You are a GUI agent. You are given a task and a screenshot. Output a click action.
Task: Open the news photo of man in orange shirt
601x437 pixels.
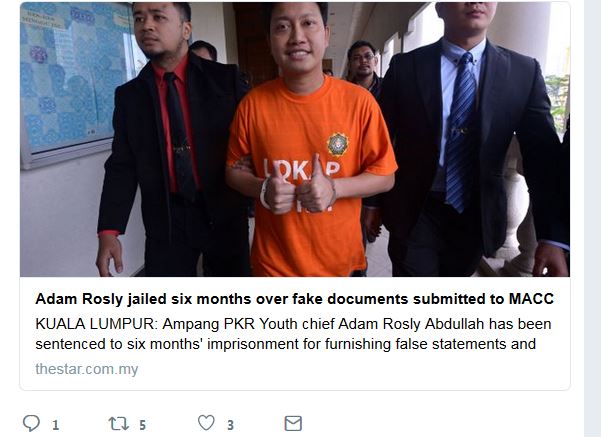click(295, 139)
